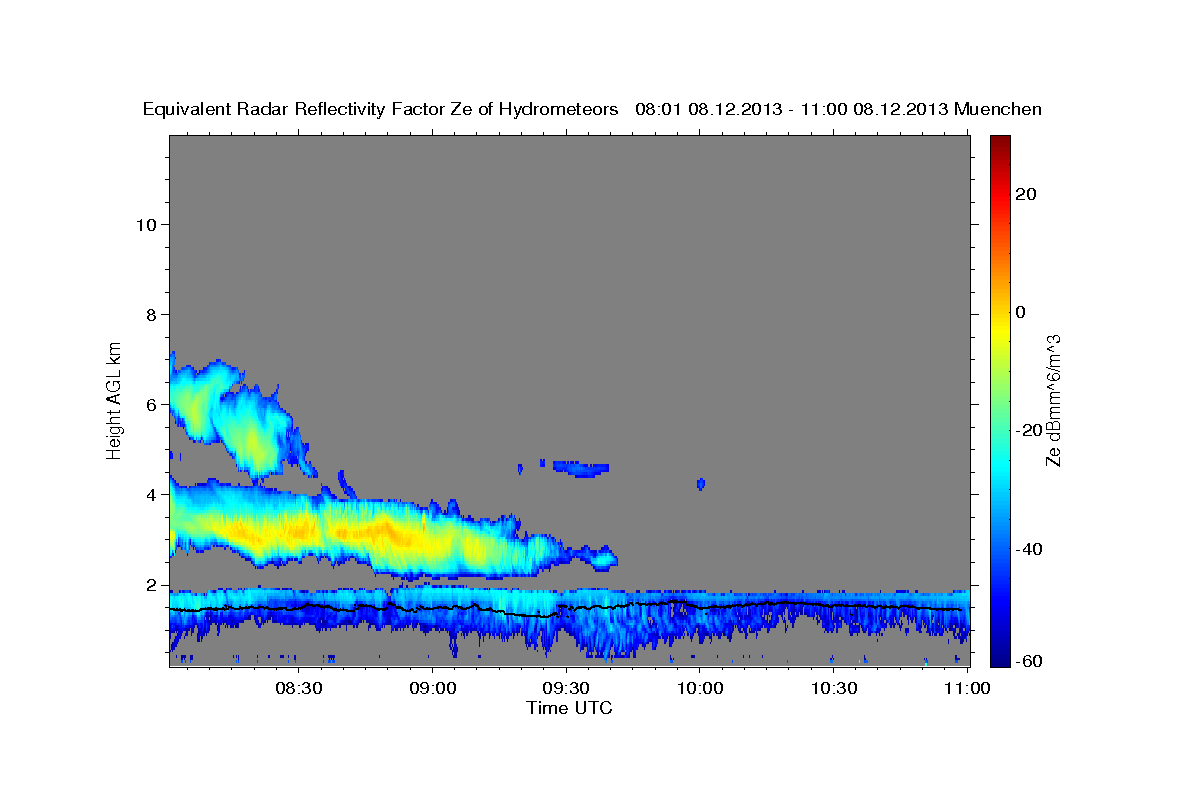The width and height of the screenshot is (1200, 800).
Task: Click the small isolated echo near 10:00 at 4 km
Action: tap(701, 484)
